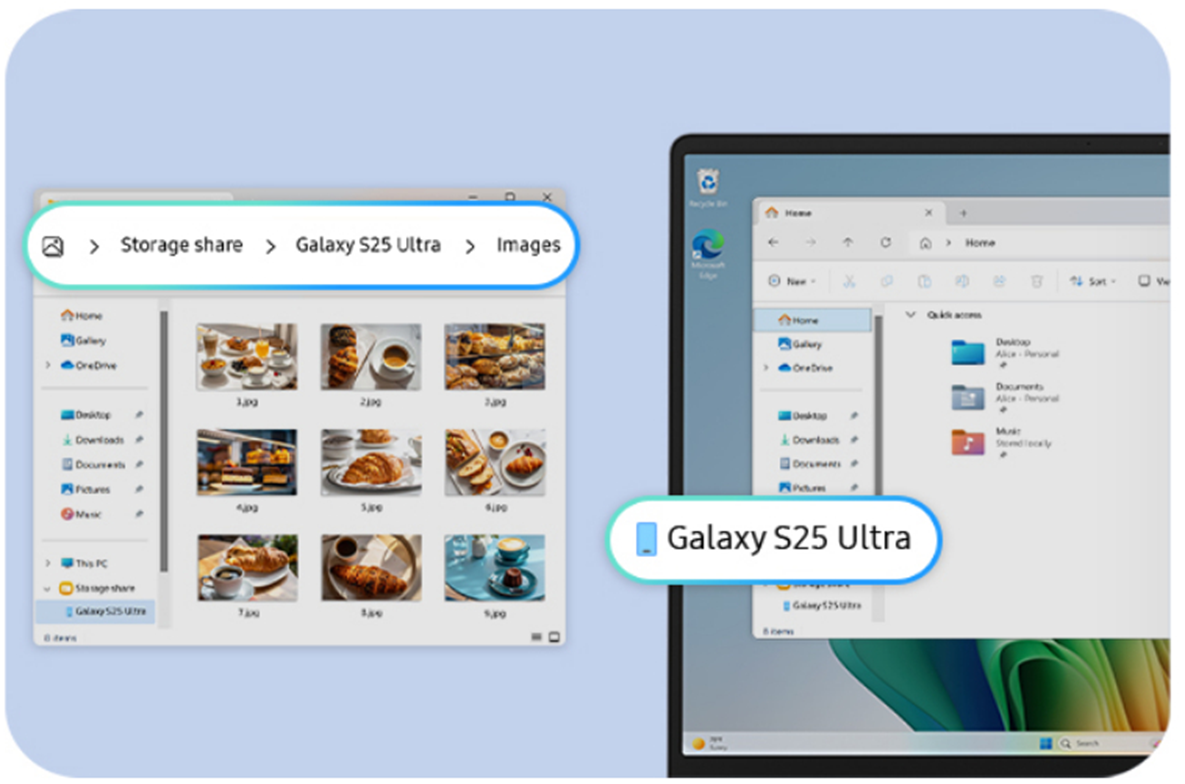Select Downloads in the Images window sidebar

(92, 440)
